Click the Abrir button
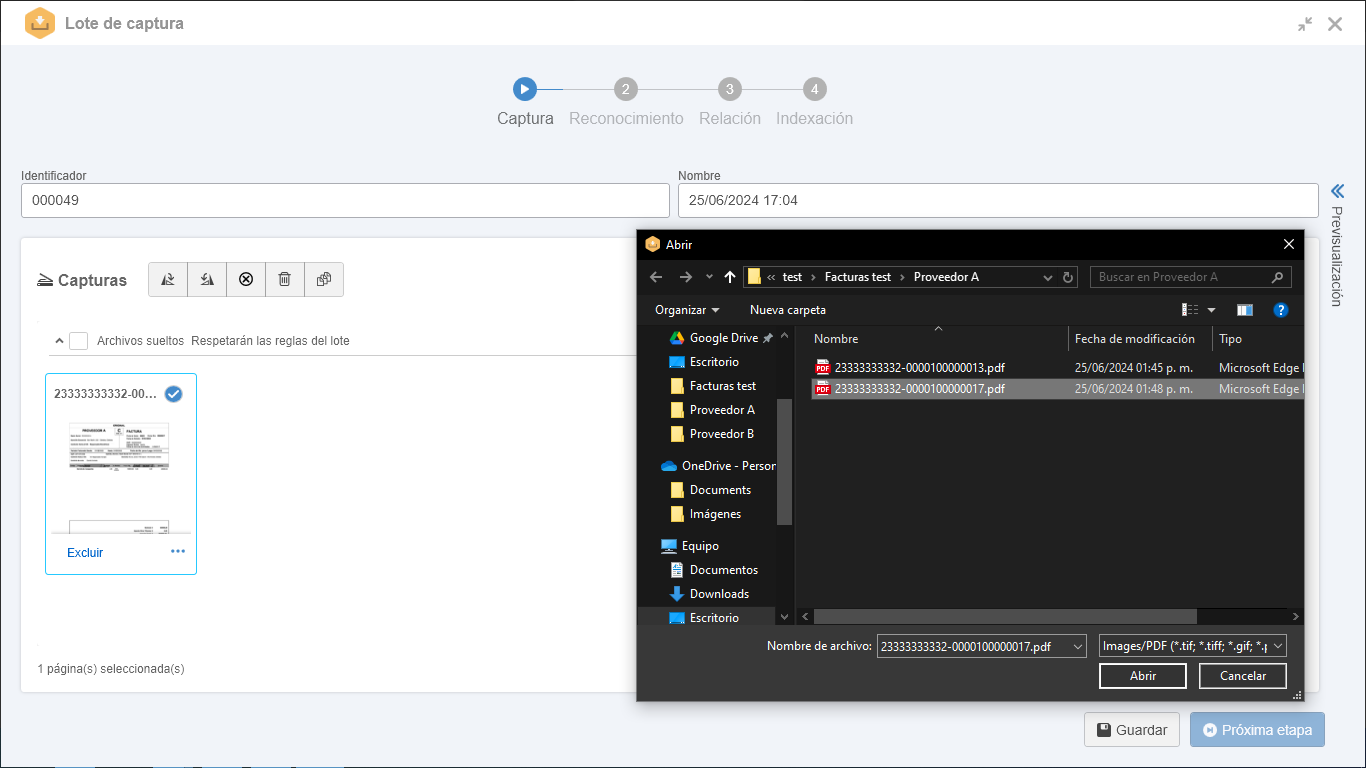This screenshot has width=1366, height=768. tap(1142, 676)
